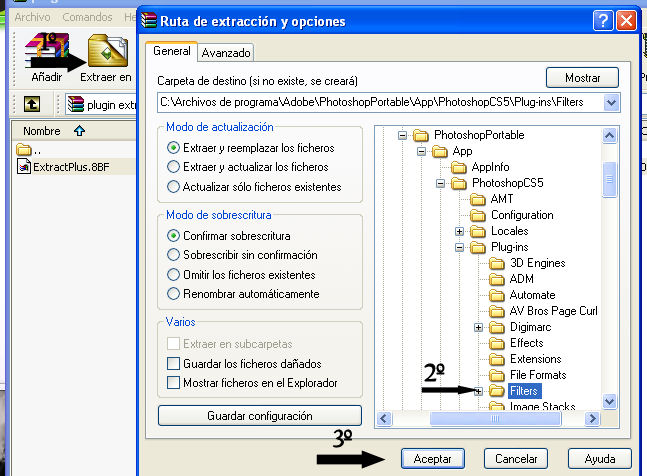The height and width of the screenshot is (476, 647).
Task: Select the AV Bros Page Curl folder icon
Action: [497, 311]
